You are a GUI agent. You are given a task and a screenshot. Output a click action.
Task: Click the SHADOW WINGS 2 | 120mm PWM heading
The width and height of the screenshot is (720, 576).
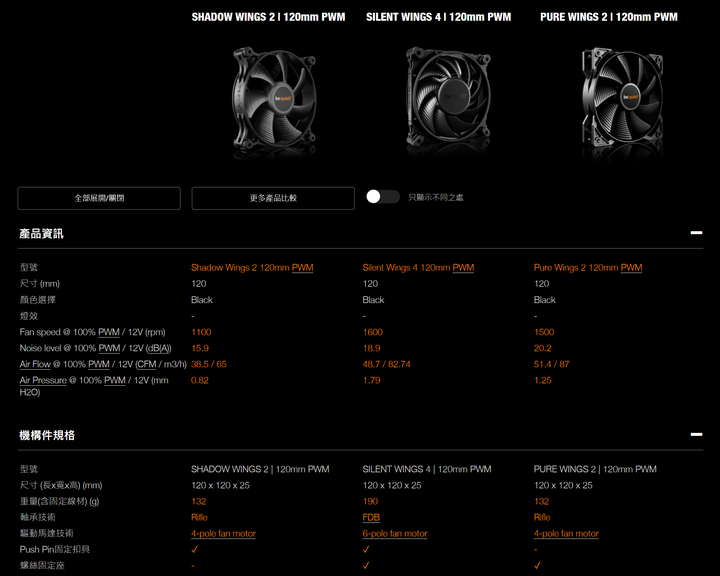[x=268, y=17]
